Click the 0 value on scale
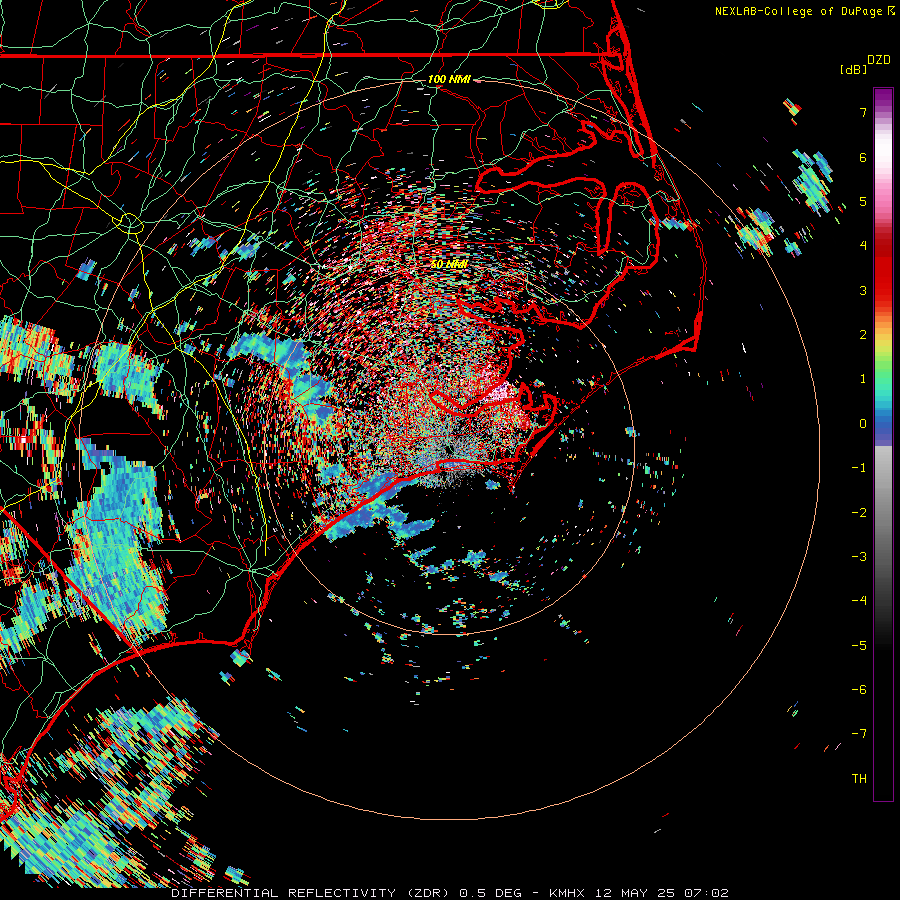Screen dimensions: 900x900 click(x=863, y=424)
